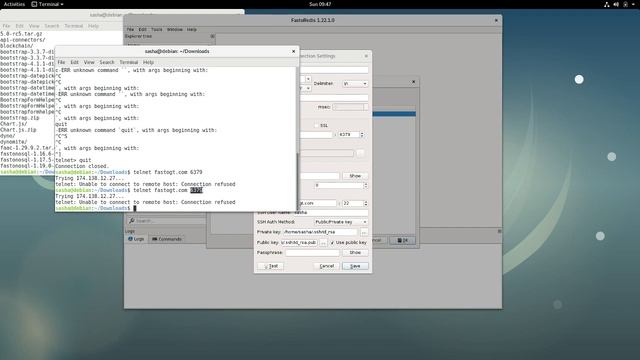
Task: Open the FastoRedis Help menu
Action: tap(192, 29)
